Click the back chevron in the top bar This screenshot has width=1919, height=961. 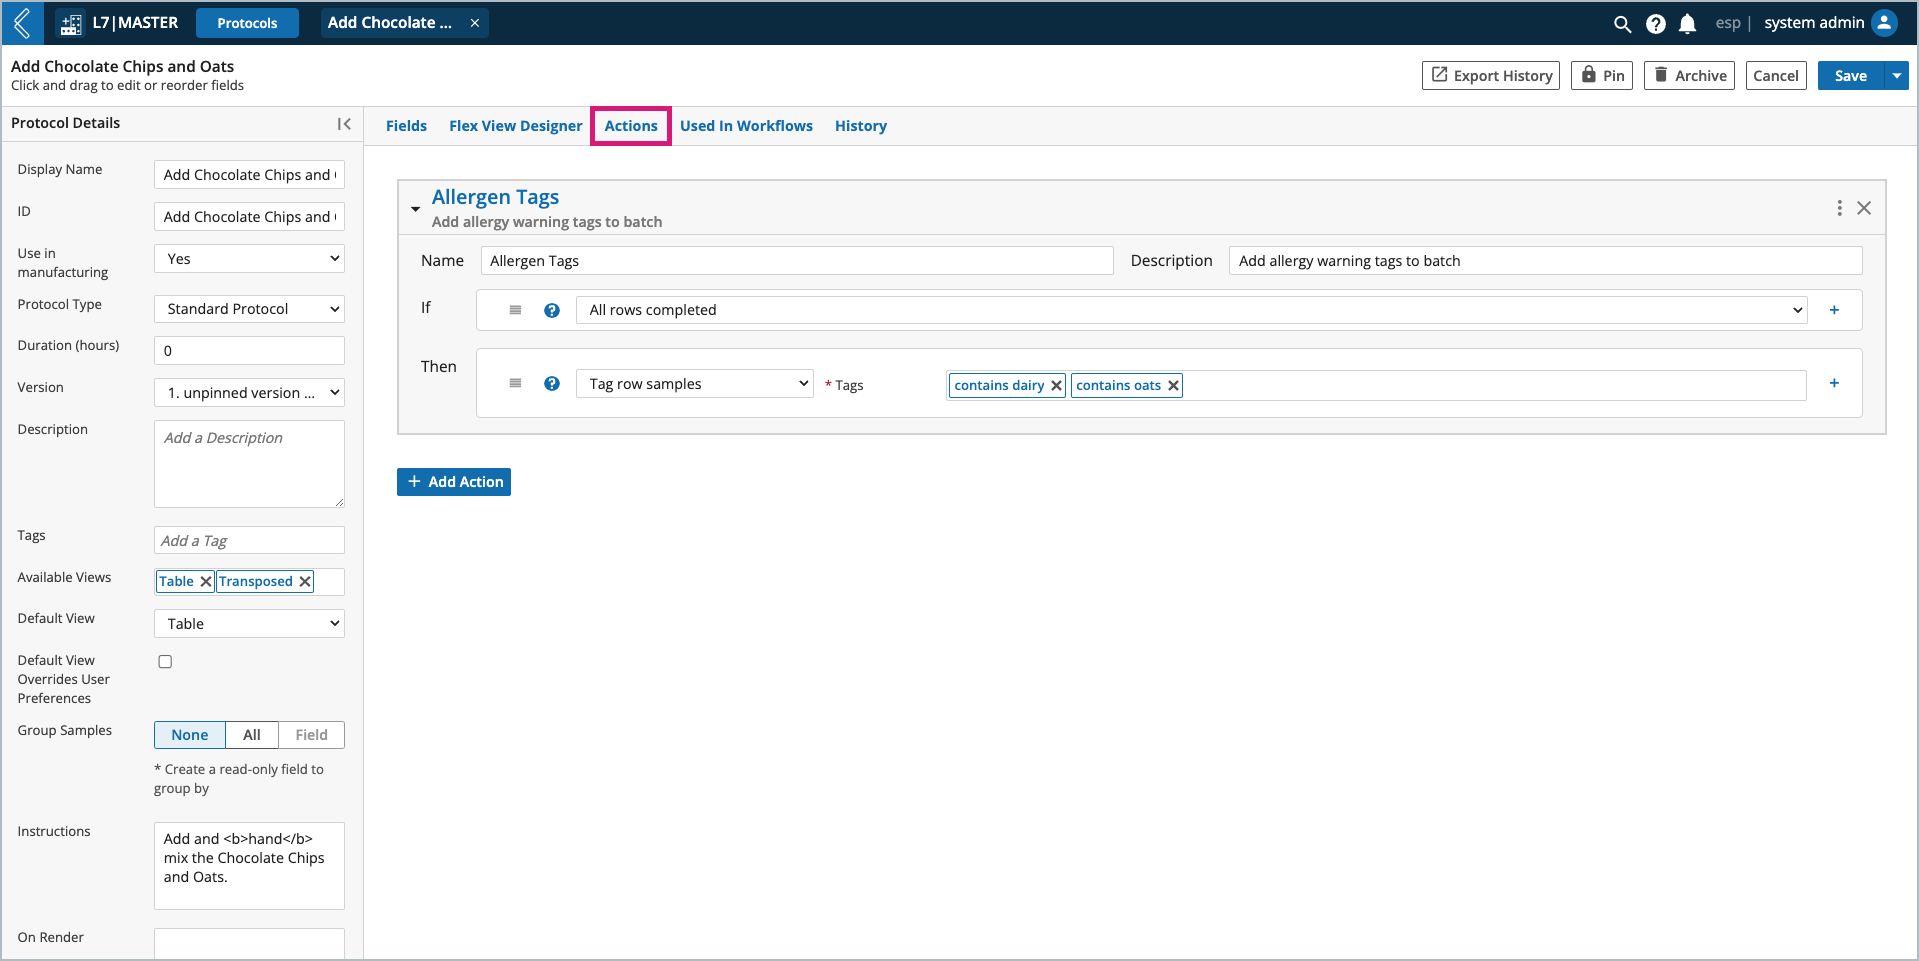pos(22,22)
